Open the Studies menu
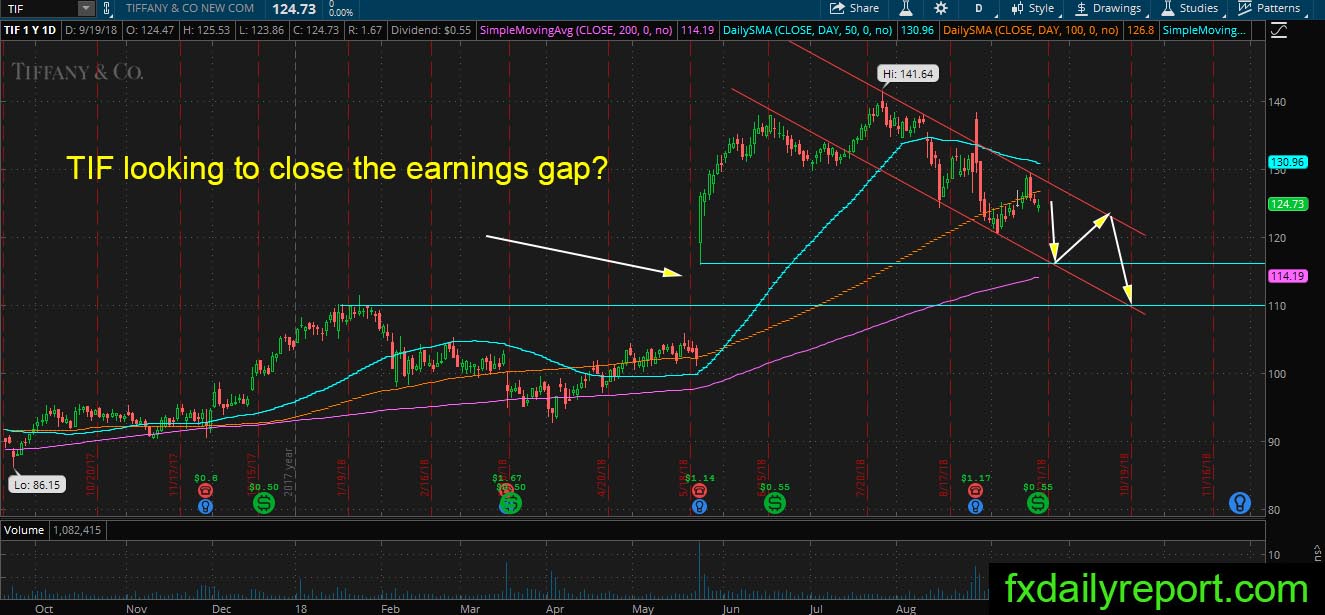 pos(1190,8)
